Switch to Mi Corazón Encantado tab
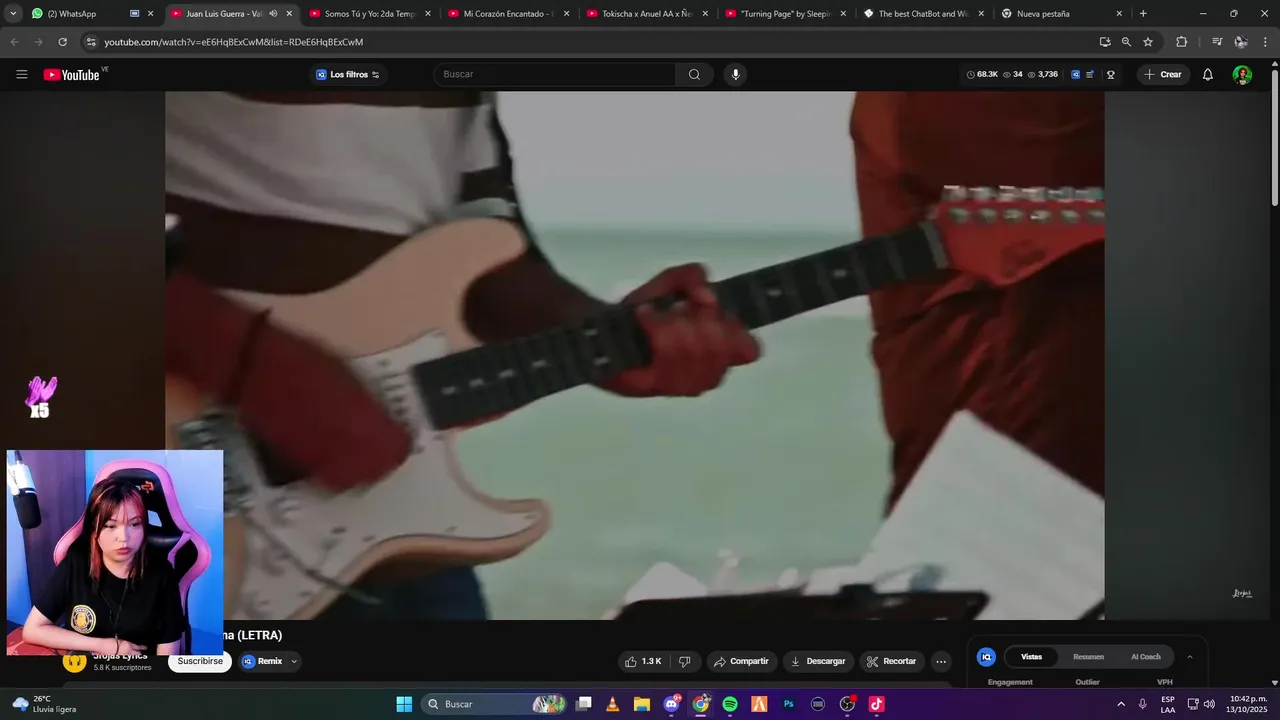The height and width of the screenshot is (720, 1280). (x=508, y=14)
